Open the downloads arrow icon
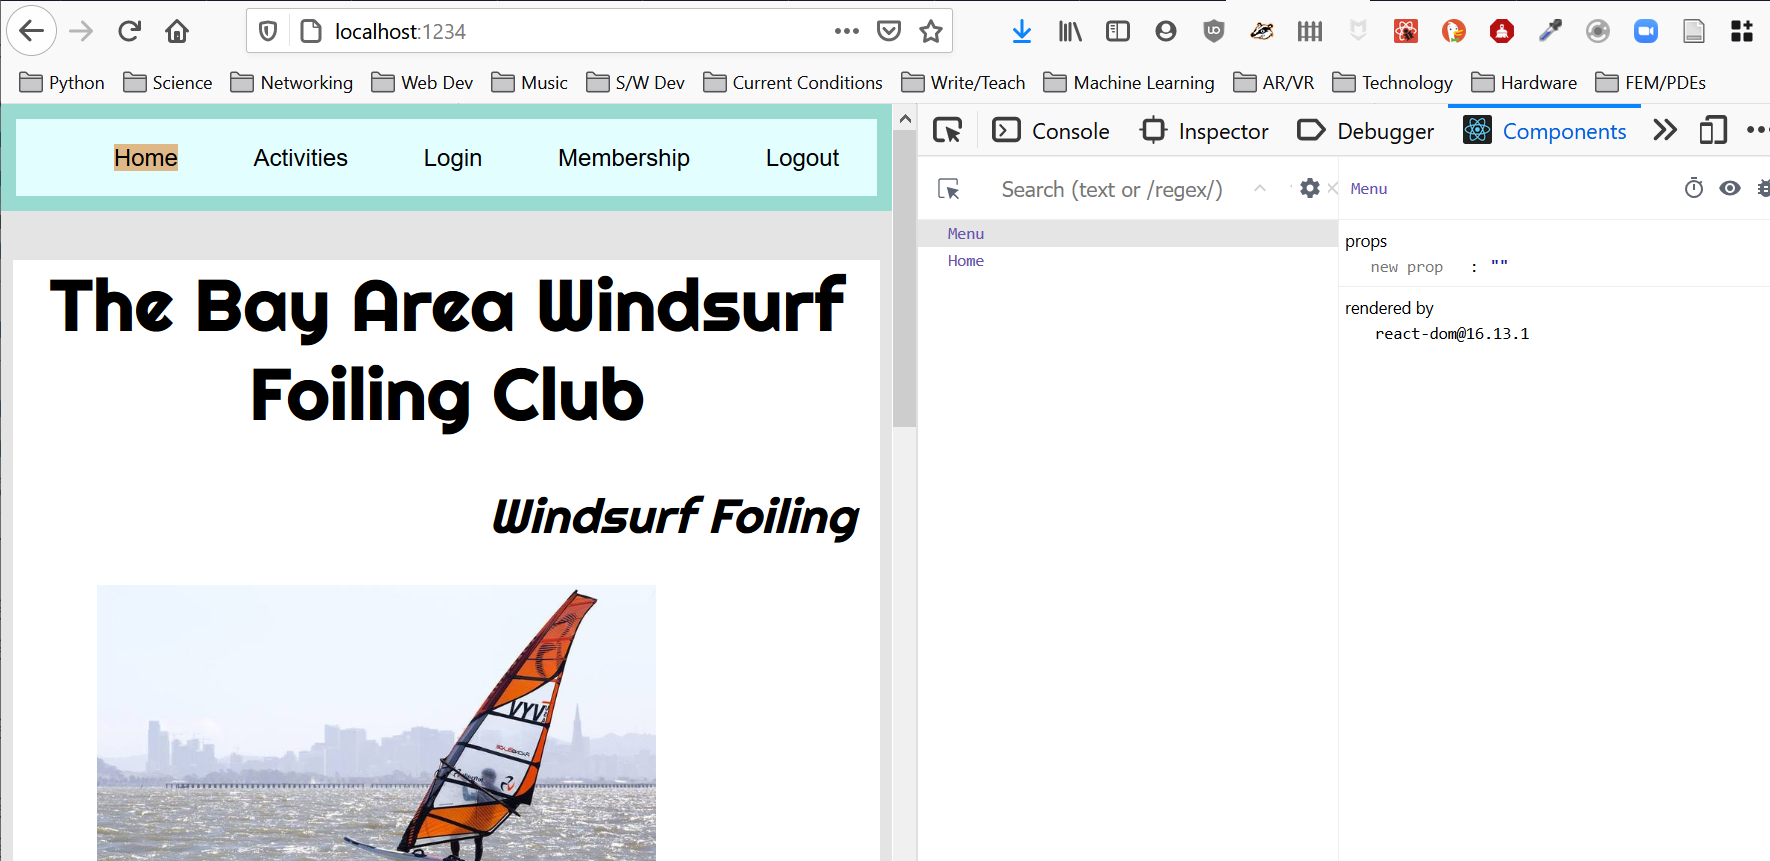Viewport: 1770px width, 861px height. [x=1021, y=32]
